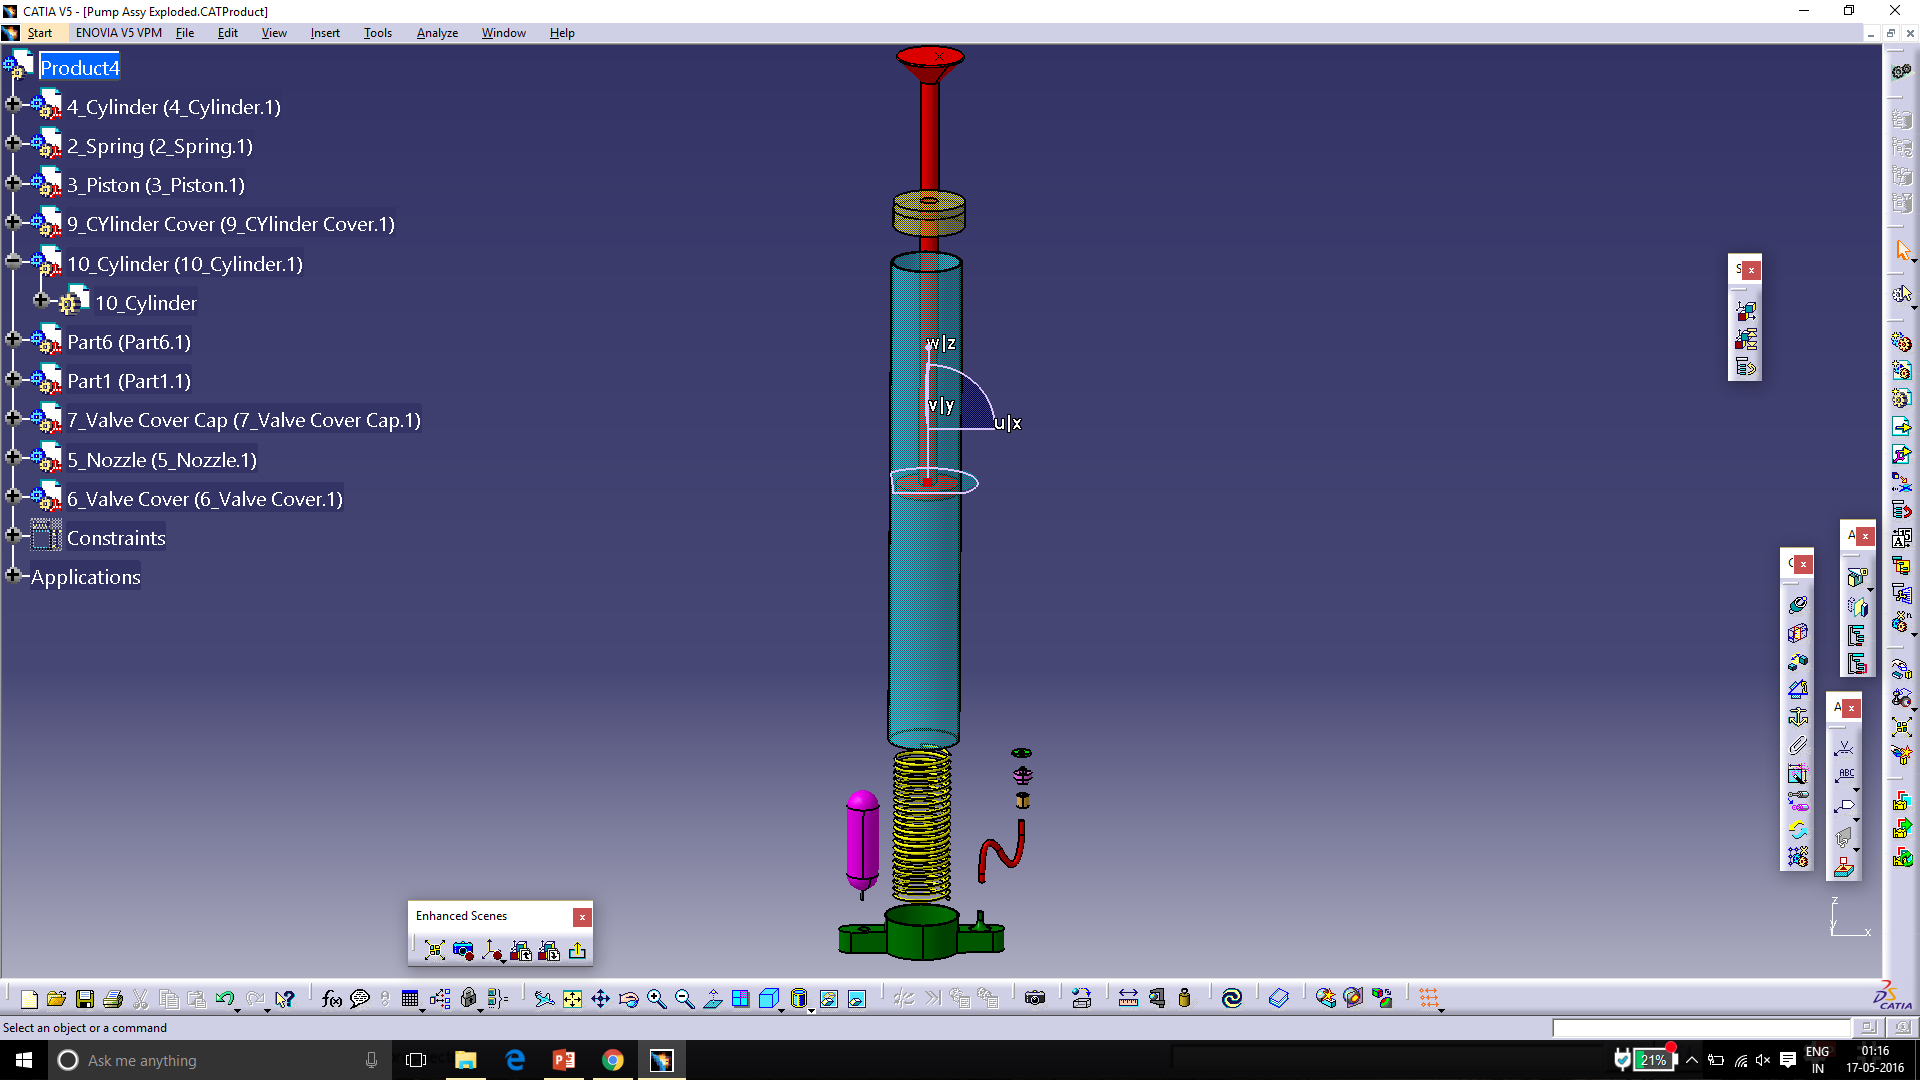Image resolution: width=1920 pixels, height=1080 pixels.
Task: Collapse the 10_Cylinder (10_Cylinder.1) node
Action: [x=13, y=261]
